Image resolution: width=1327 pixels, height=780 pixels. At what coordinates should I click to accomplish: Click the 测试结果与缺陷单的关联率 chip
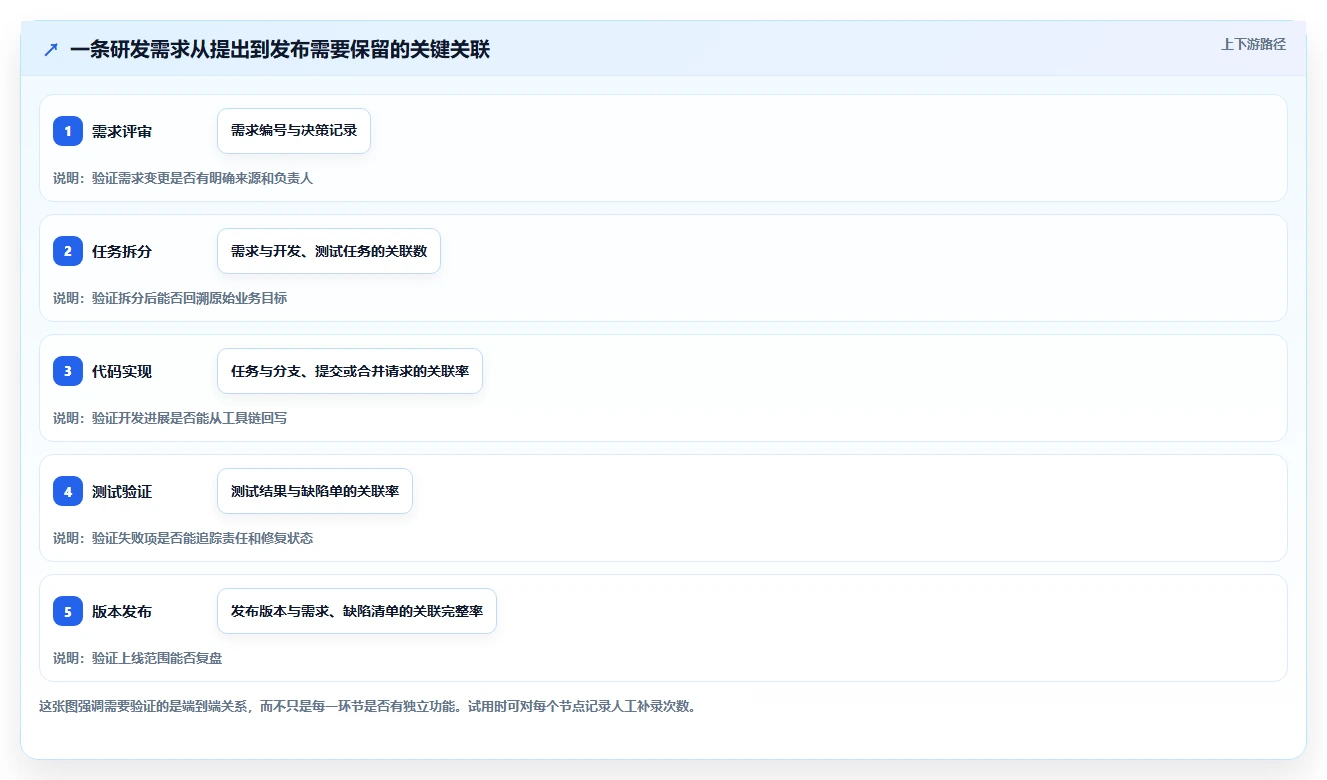315,491
